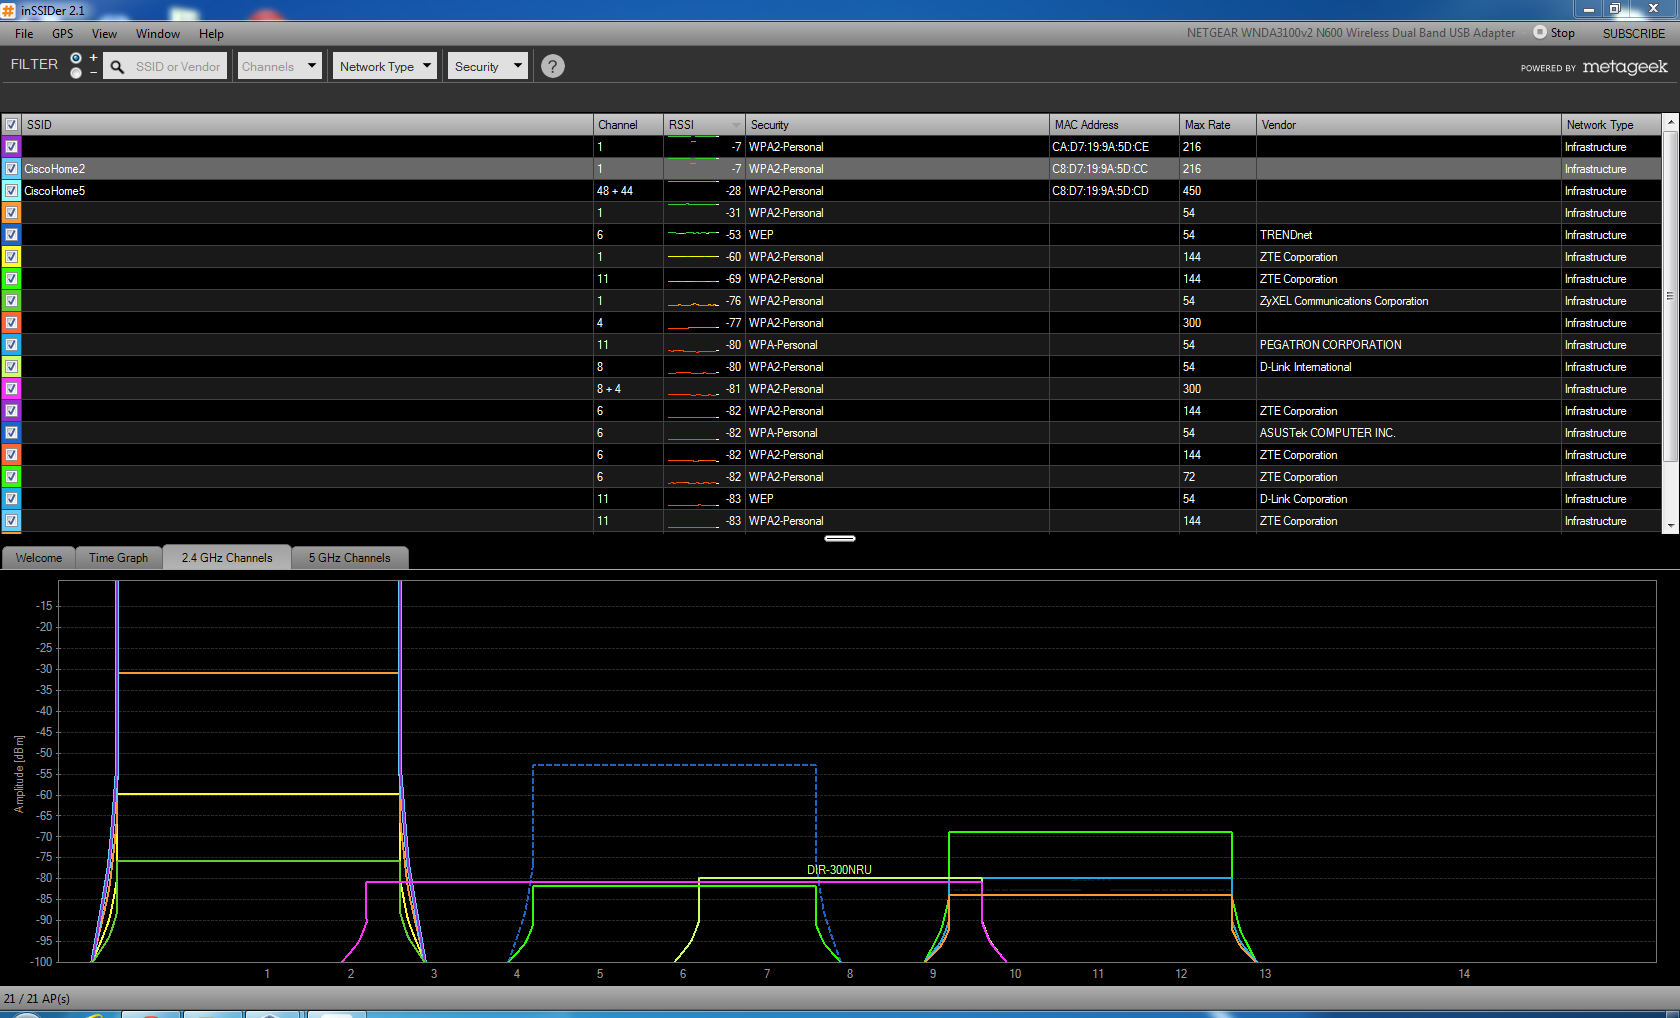The width and height of the screenshot is (1680, 1018).
Task: Click the 21 / 21 AP(s) status bar text
Action: [x=37, y=999]
